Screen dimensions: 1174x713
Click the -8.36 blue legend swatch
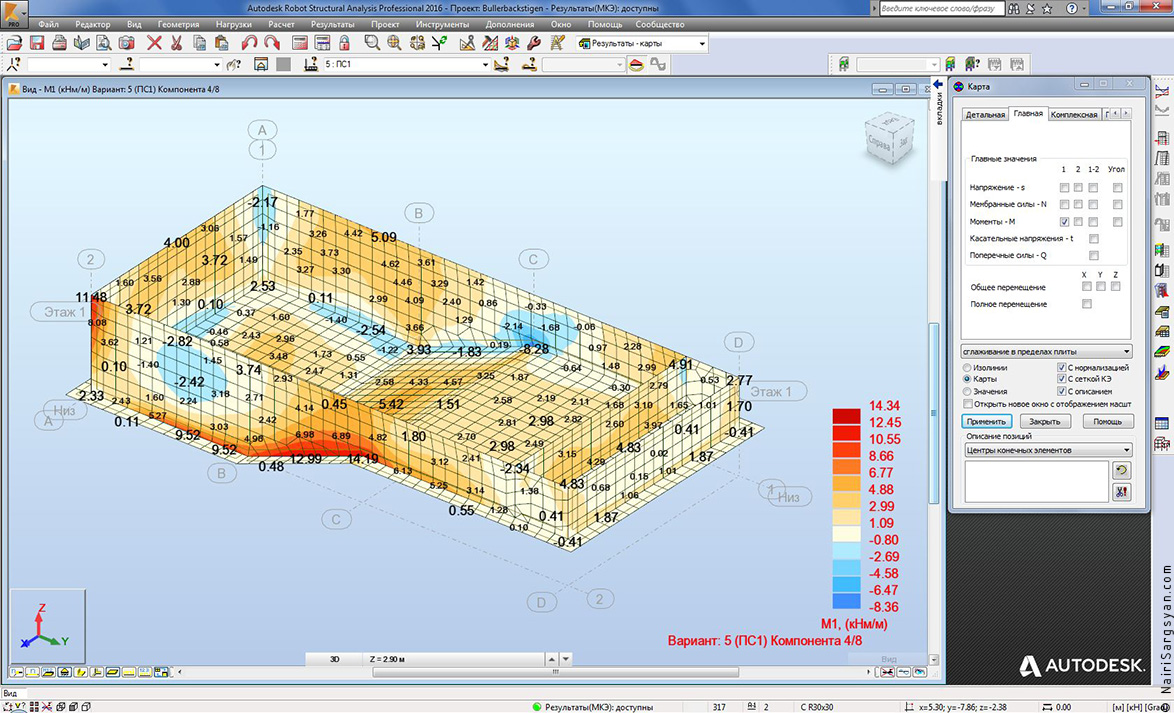click(x=847, y=600)
